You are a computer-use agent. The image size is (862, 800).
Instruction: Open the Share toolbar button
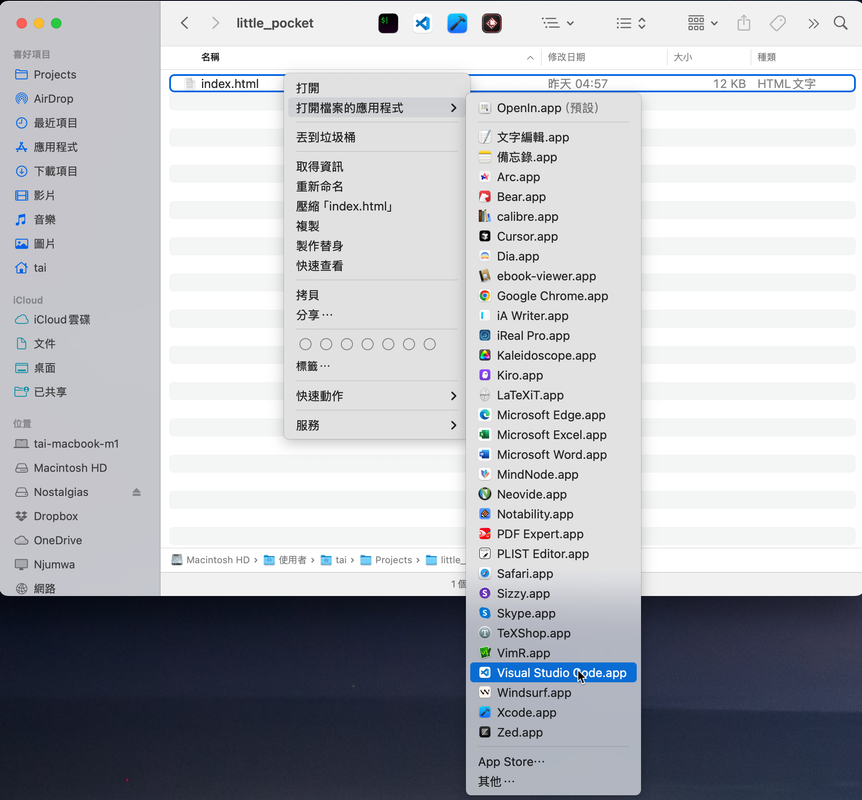tap(743, 23)
